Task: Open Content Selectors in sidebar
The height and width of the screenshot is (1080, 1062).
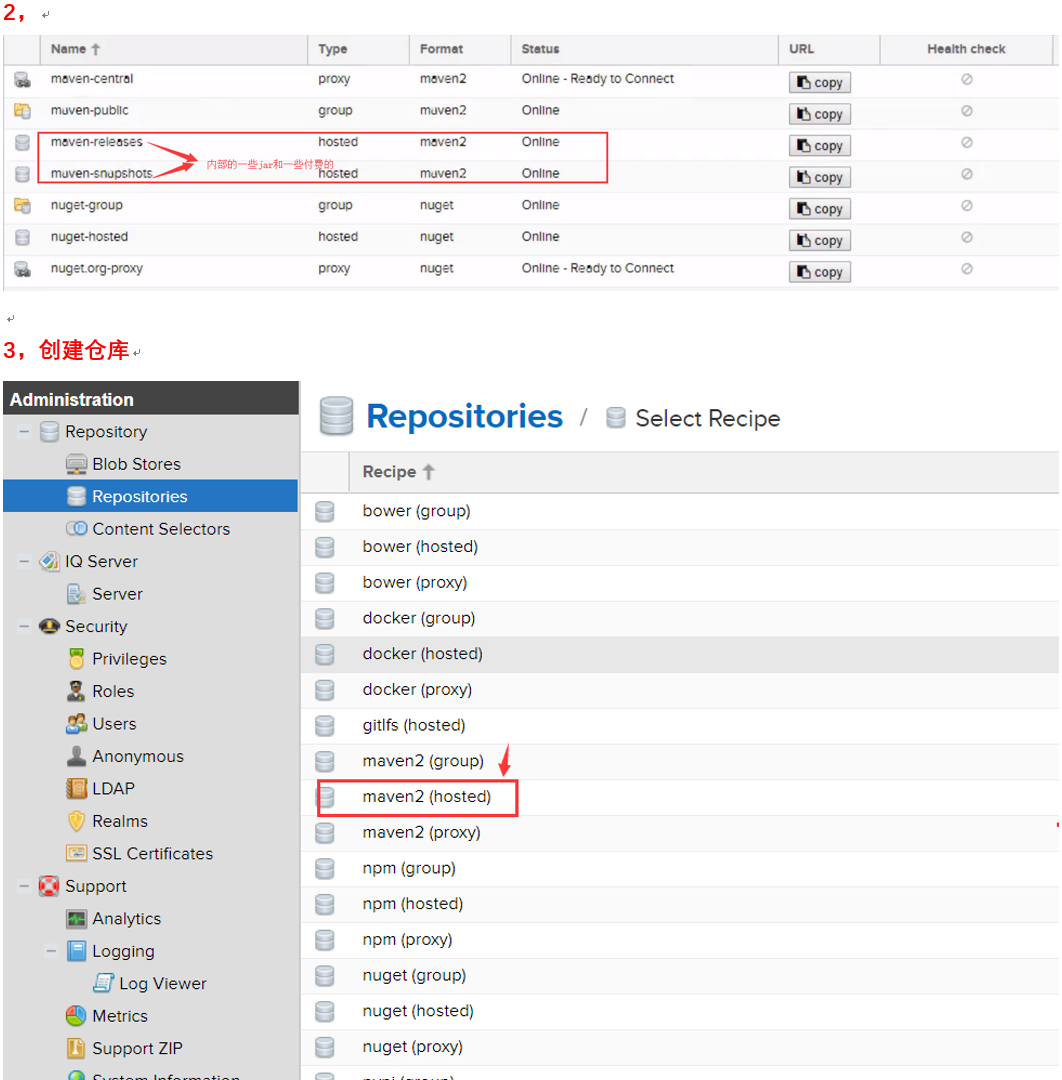Action: [161, 529]
